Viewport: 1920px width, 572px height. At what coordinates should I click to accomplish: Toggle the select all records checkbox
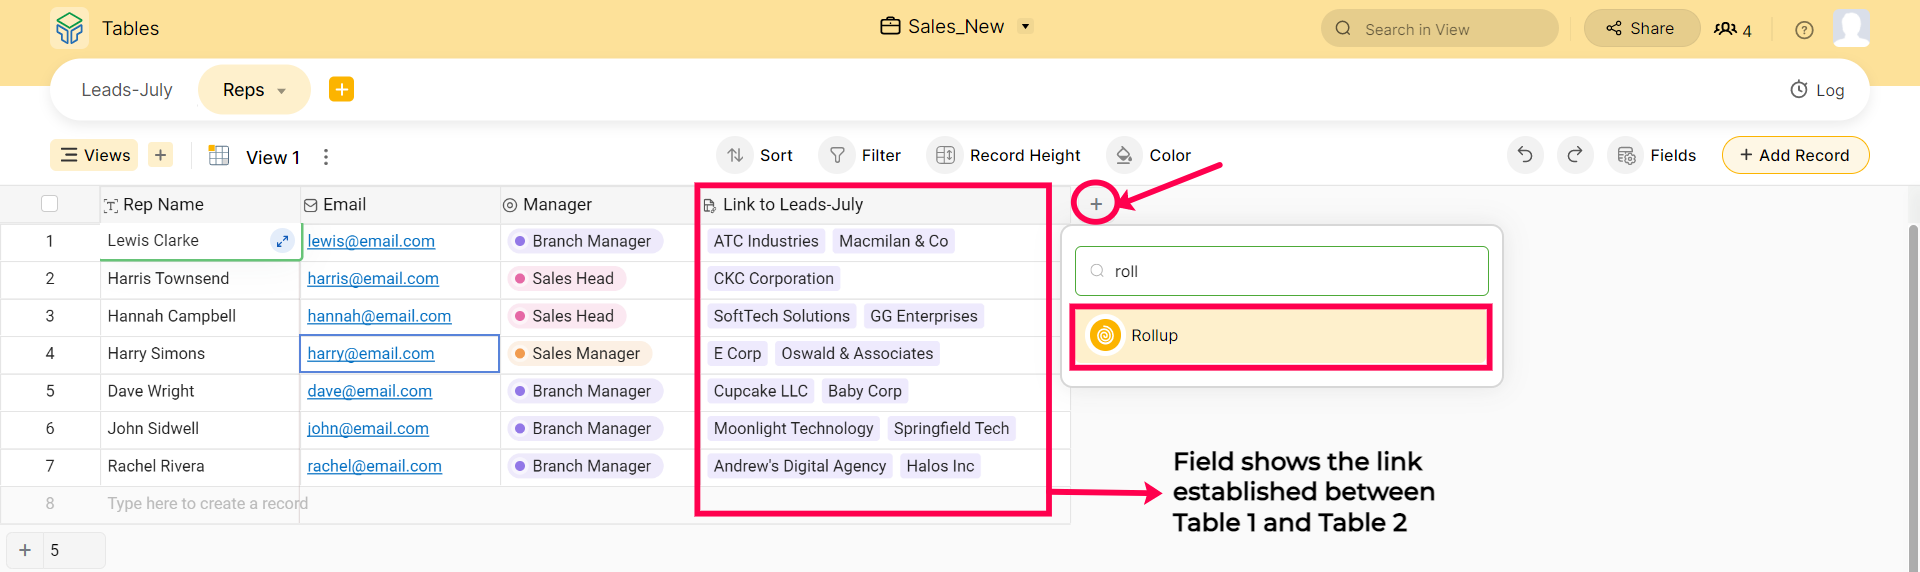click(50, 204)
